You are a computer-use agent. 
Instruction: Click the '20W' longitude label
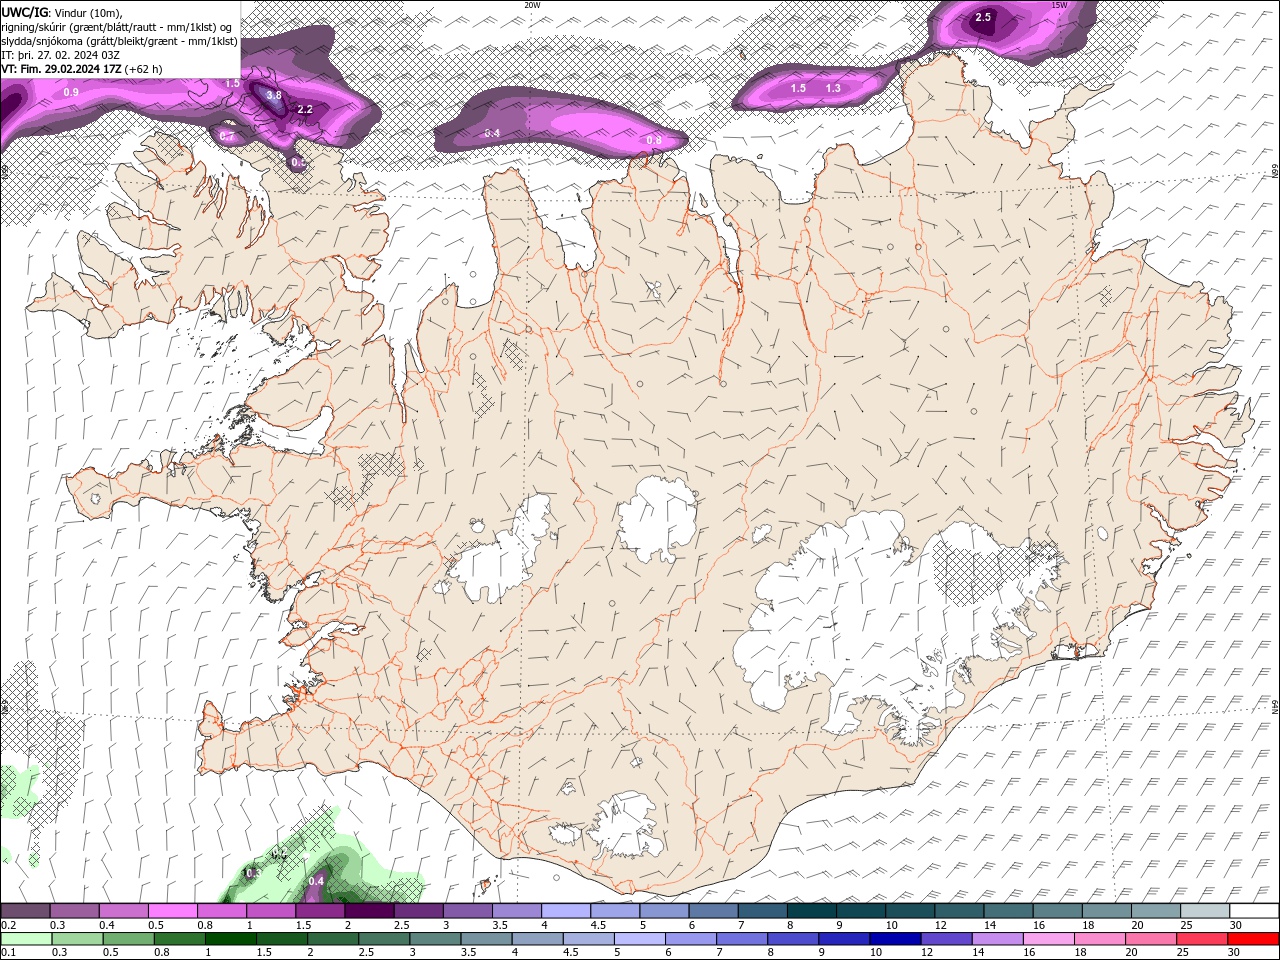click(532, 5)
